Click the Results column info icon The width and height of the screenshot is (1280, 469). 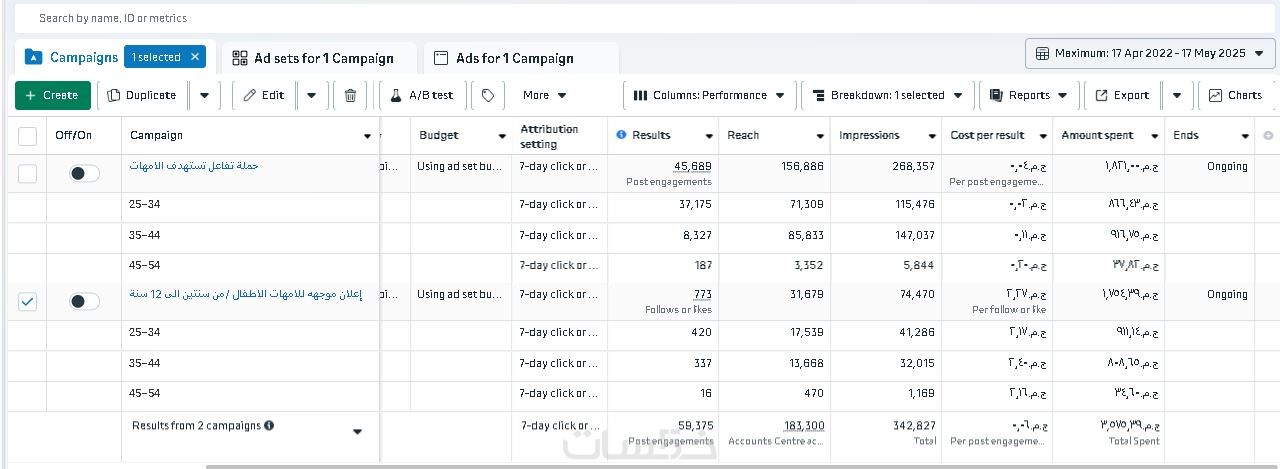621,135
